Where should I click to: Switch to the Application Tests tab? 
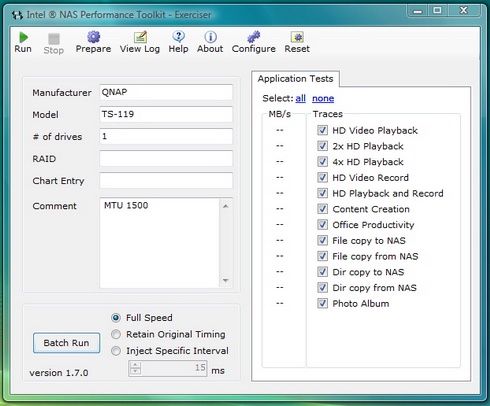pyautogui.click(x=295, y=79)
